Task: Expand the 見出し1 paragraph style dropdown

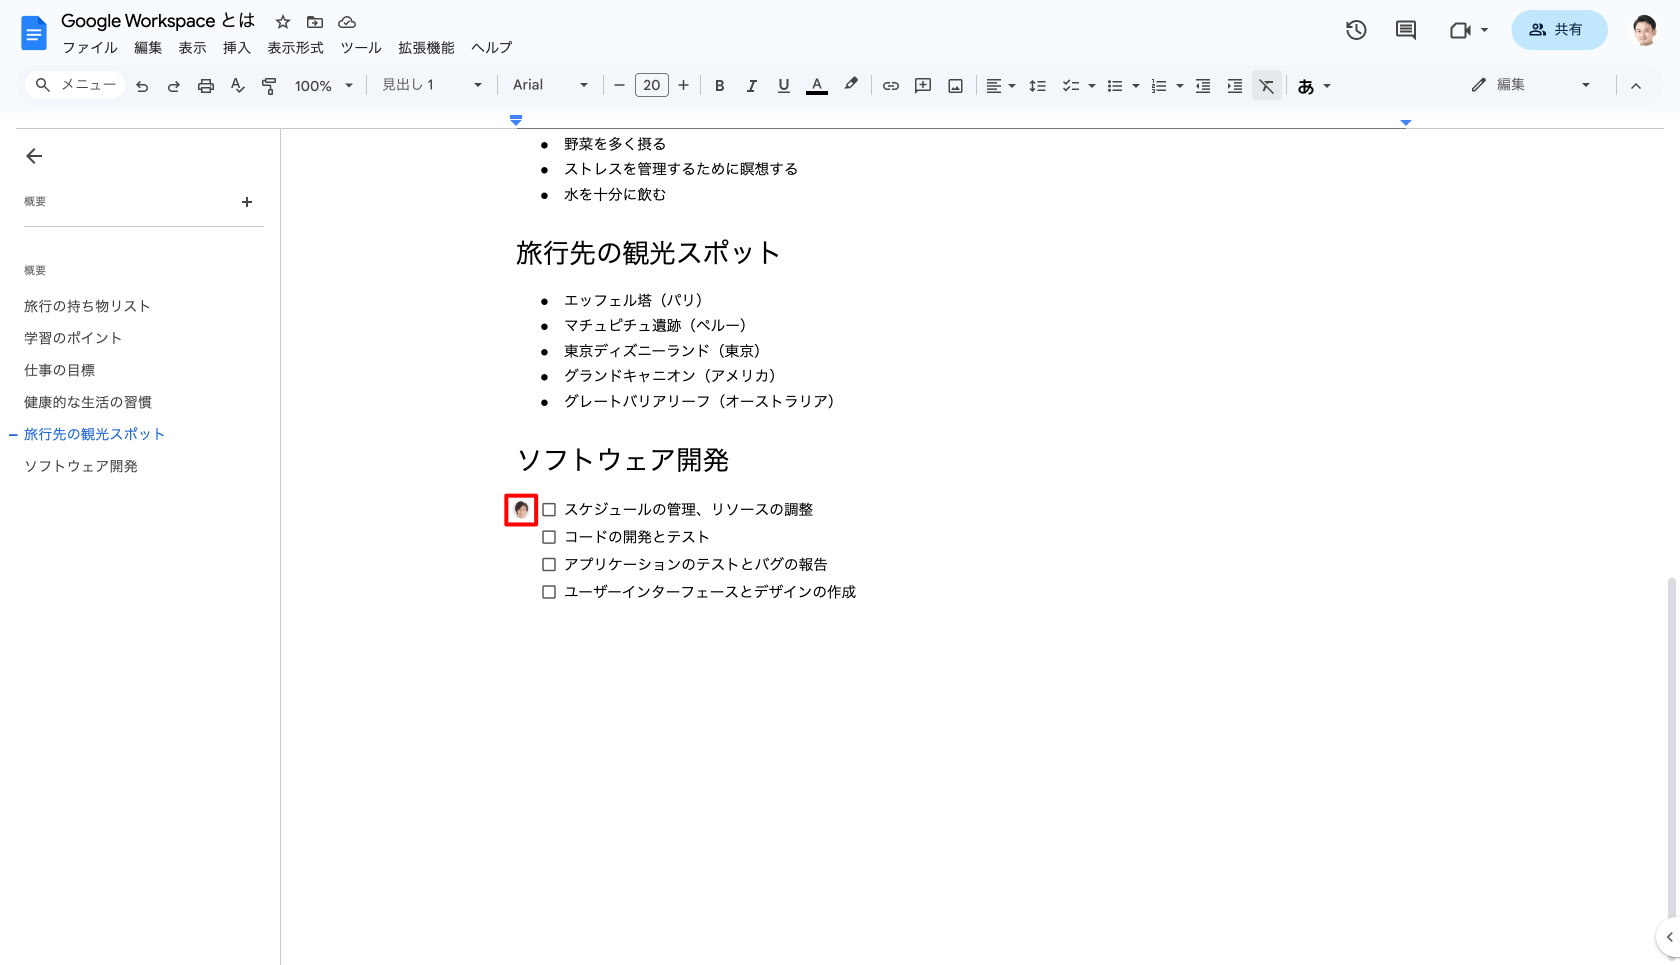Action: tap(432, 85)
